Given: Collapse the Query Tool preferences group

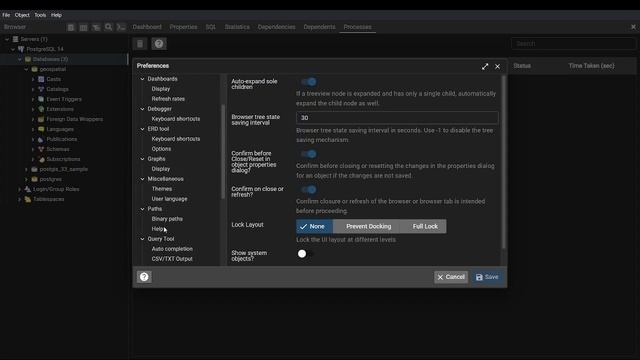Looking at the screenshot, I should point(142,239).
